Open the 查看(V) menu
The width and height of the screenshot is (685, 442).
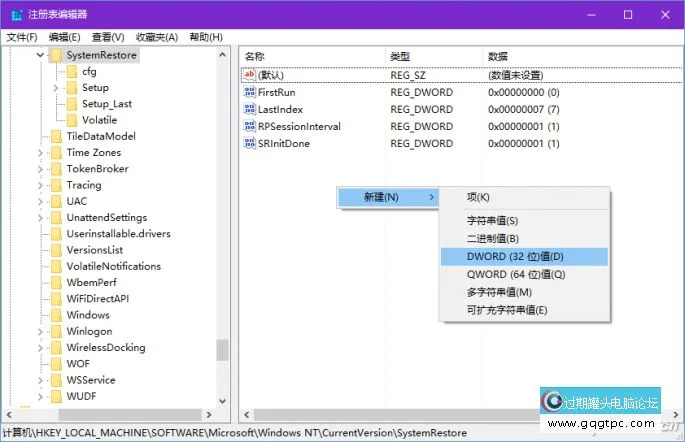108,37
